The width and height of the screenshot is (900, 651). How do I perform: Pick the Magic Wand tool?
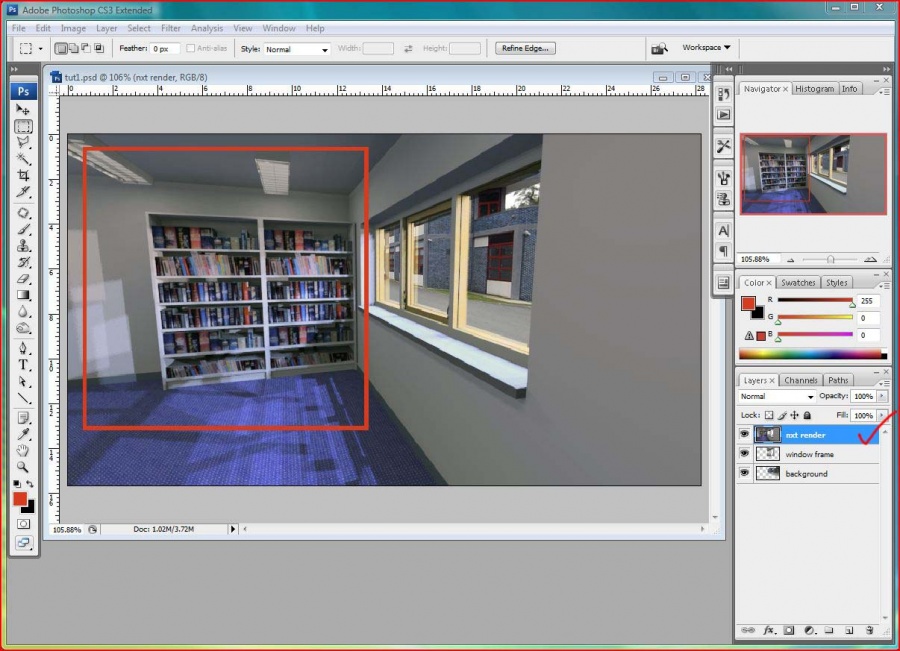(x=23, y=159)
